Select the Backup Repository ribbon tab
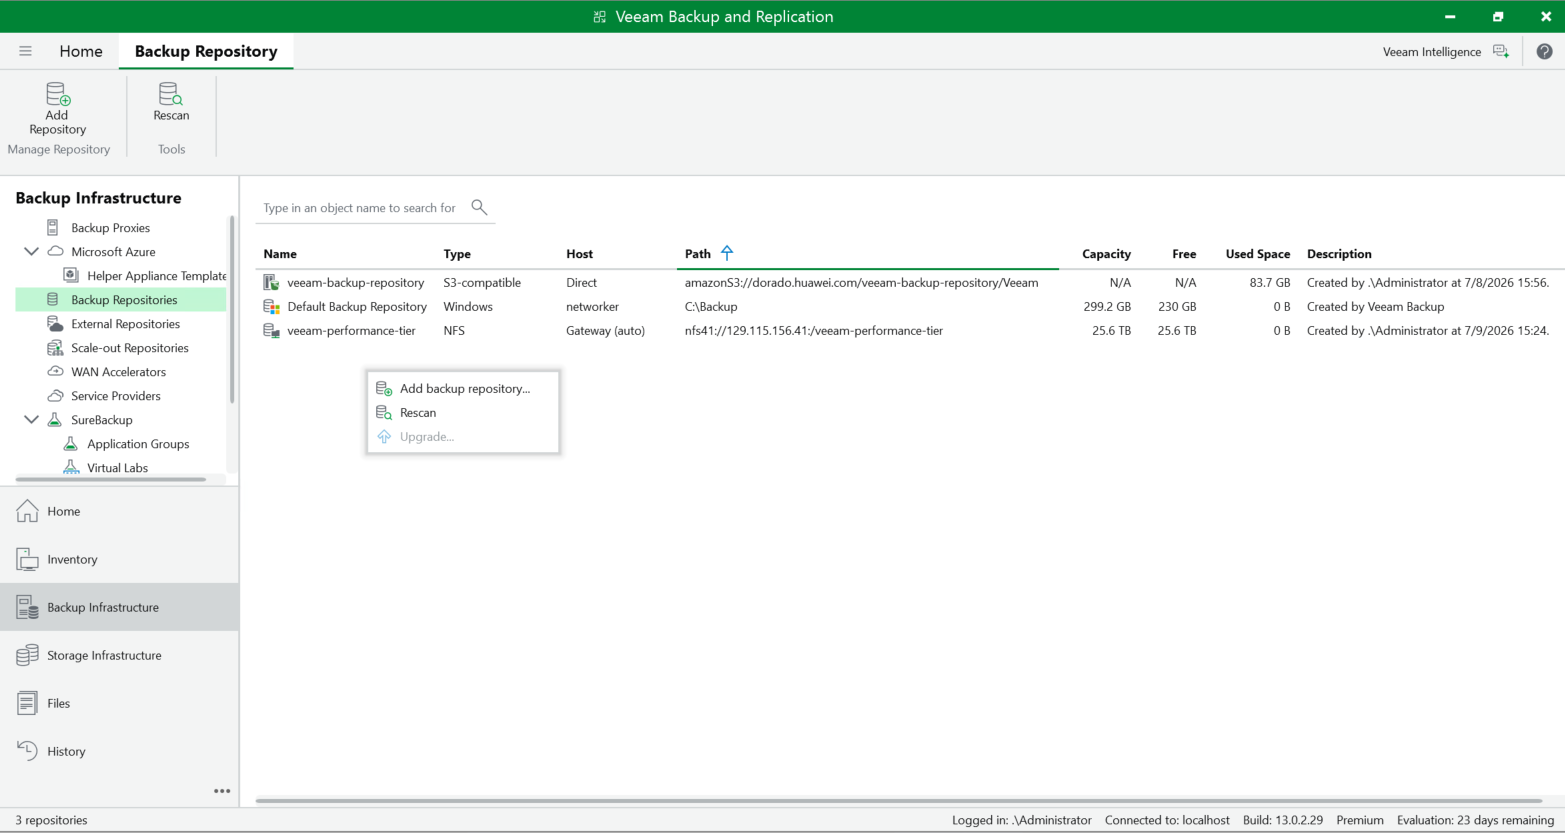The image size is (1565, 833). 206,51
